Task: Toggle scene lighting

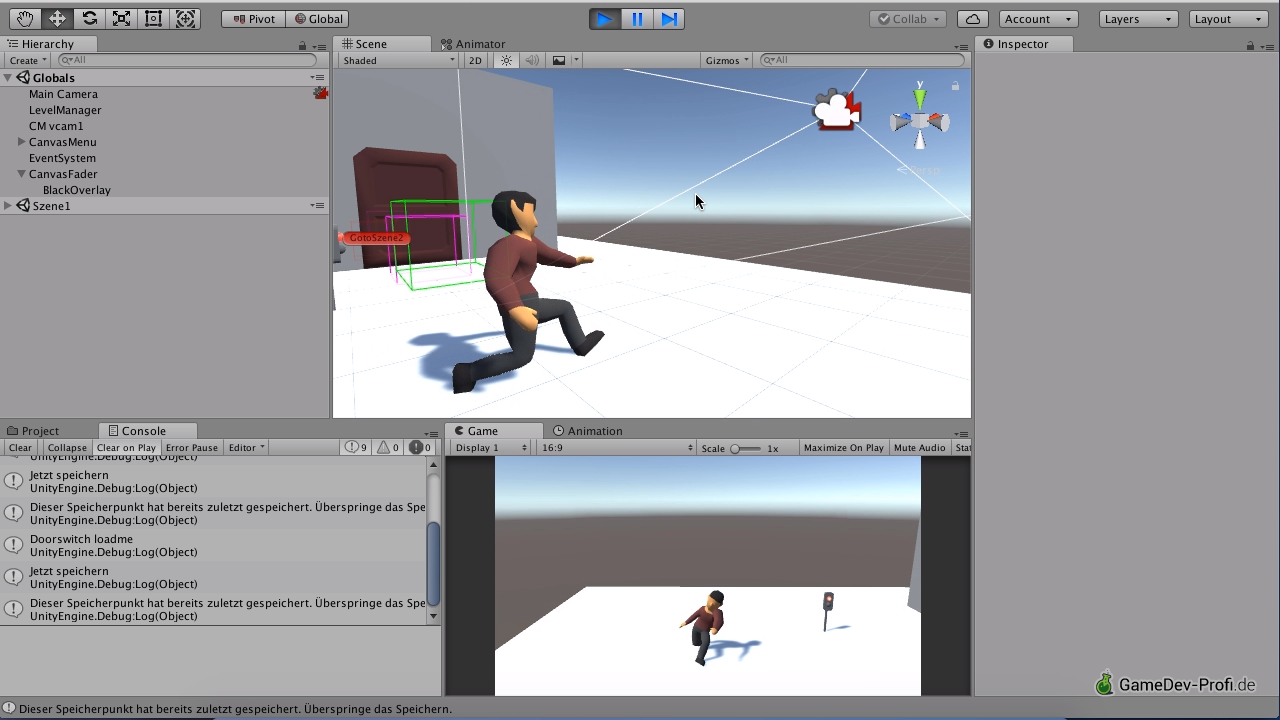Action: (506, 60)
